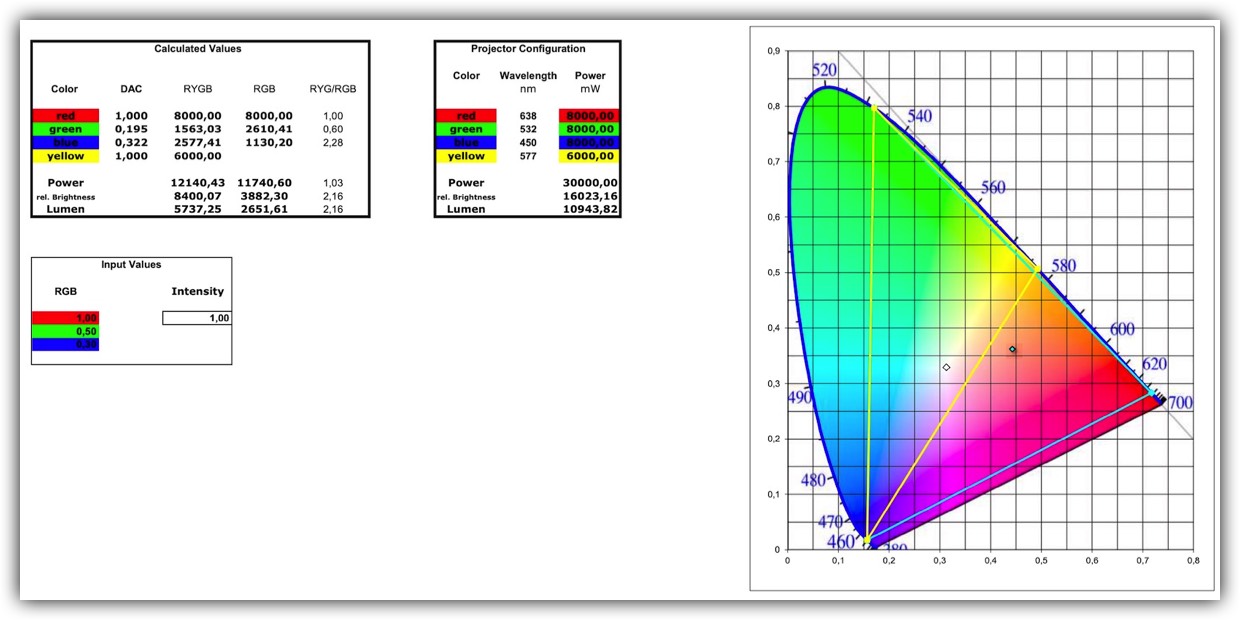Select the RYGB Lumen value 5737,25
The image size is (1240, 620).
(x=197, y=209)
